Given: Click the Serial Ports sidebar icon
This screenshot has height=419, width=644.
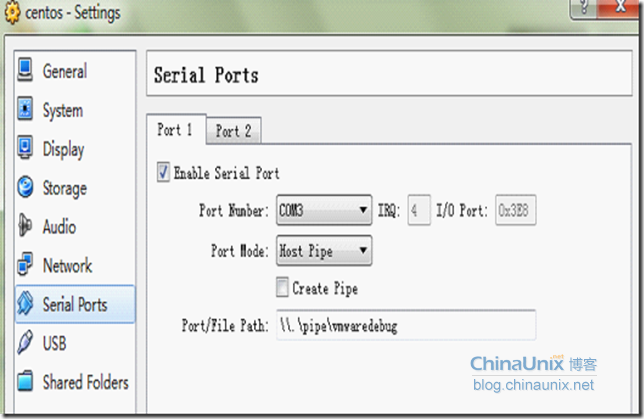Looking at the screenshot, I should pyautogui.click(x=25, y=304).
